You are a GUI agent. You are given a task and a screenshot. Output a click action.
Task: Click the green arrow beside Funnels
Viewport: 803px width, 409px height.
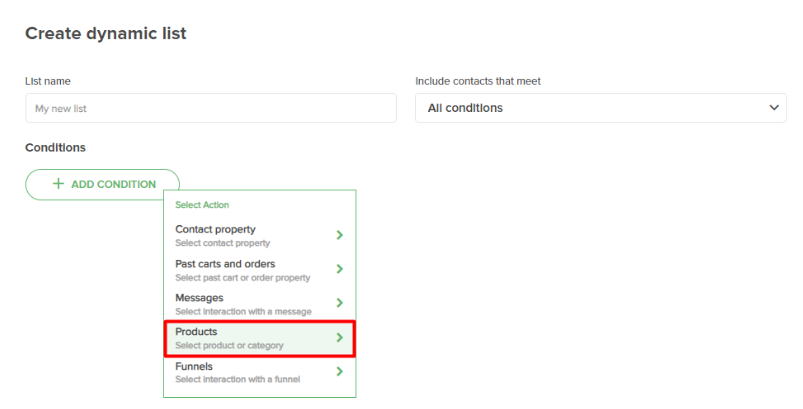(x=340, y=371)
